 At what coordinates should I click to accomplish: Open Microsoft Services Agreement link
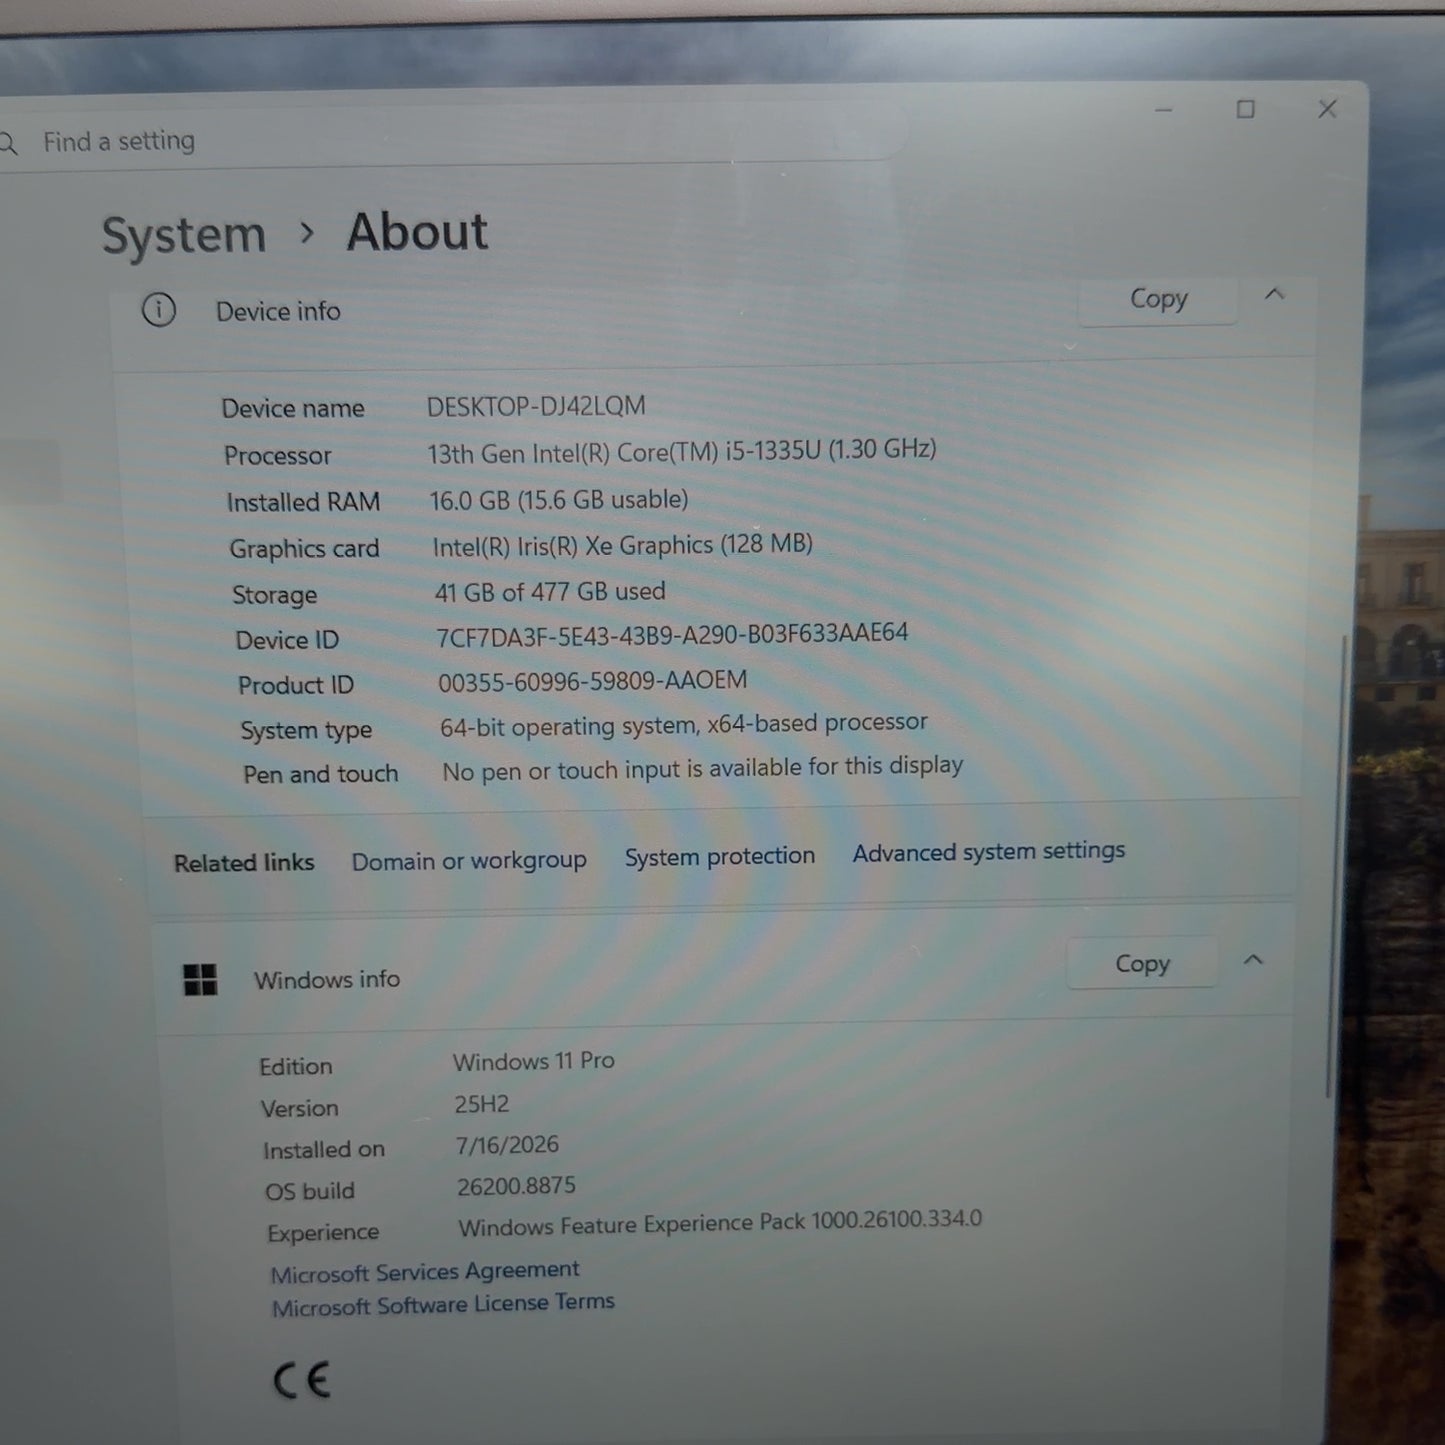click(425, 1272)
